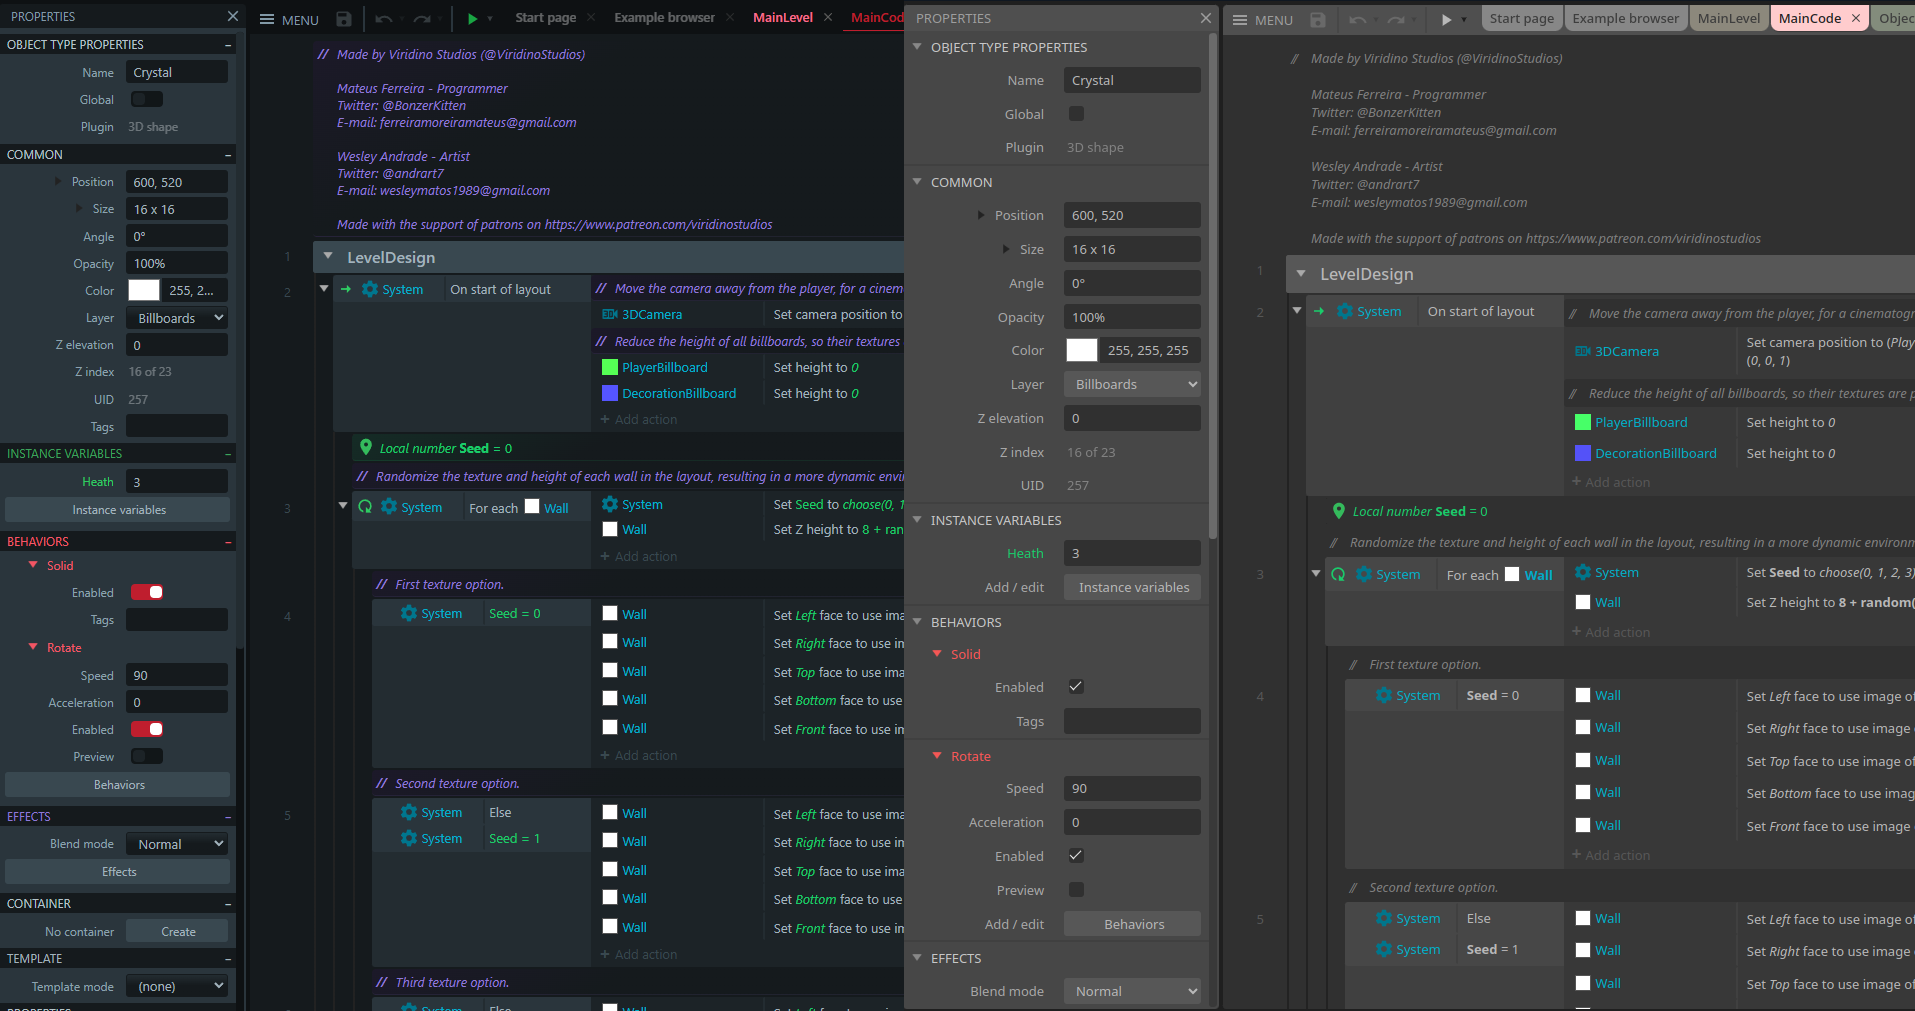Click the blue DecorationBillboard icon in the right event sheet
The height and width of the screenshot is (1011, 1915).
tap(1582, 453)
